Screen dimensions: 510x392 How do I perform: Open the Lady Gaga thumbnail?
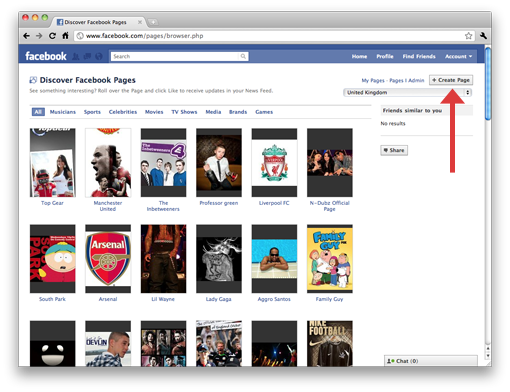tap(219, 259)
